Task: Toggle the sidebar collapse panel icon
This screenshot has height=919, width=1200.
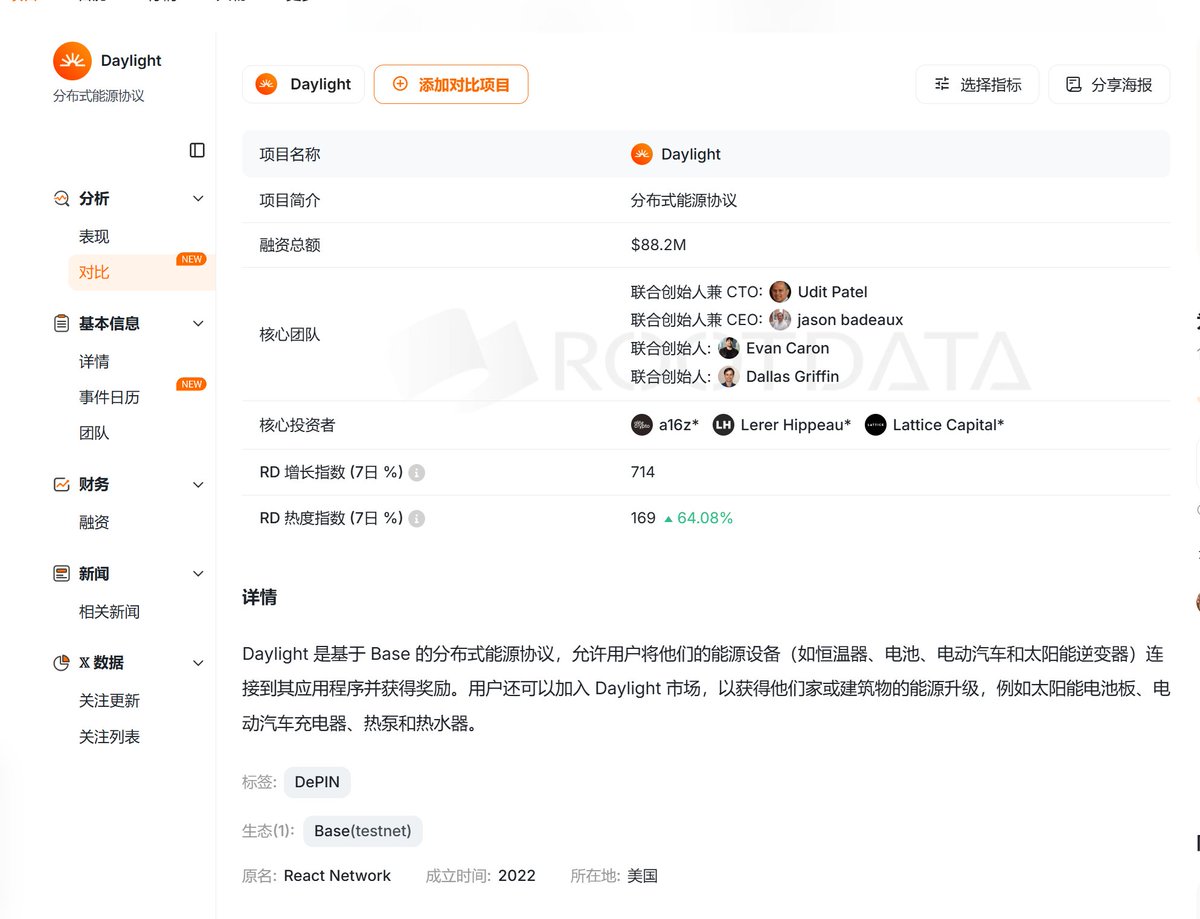Action: click(x=197, y=150)
